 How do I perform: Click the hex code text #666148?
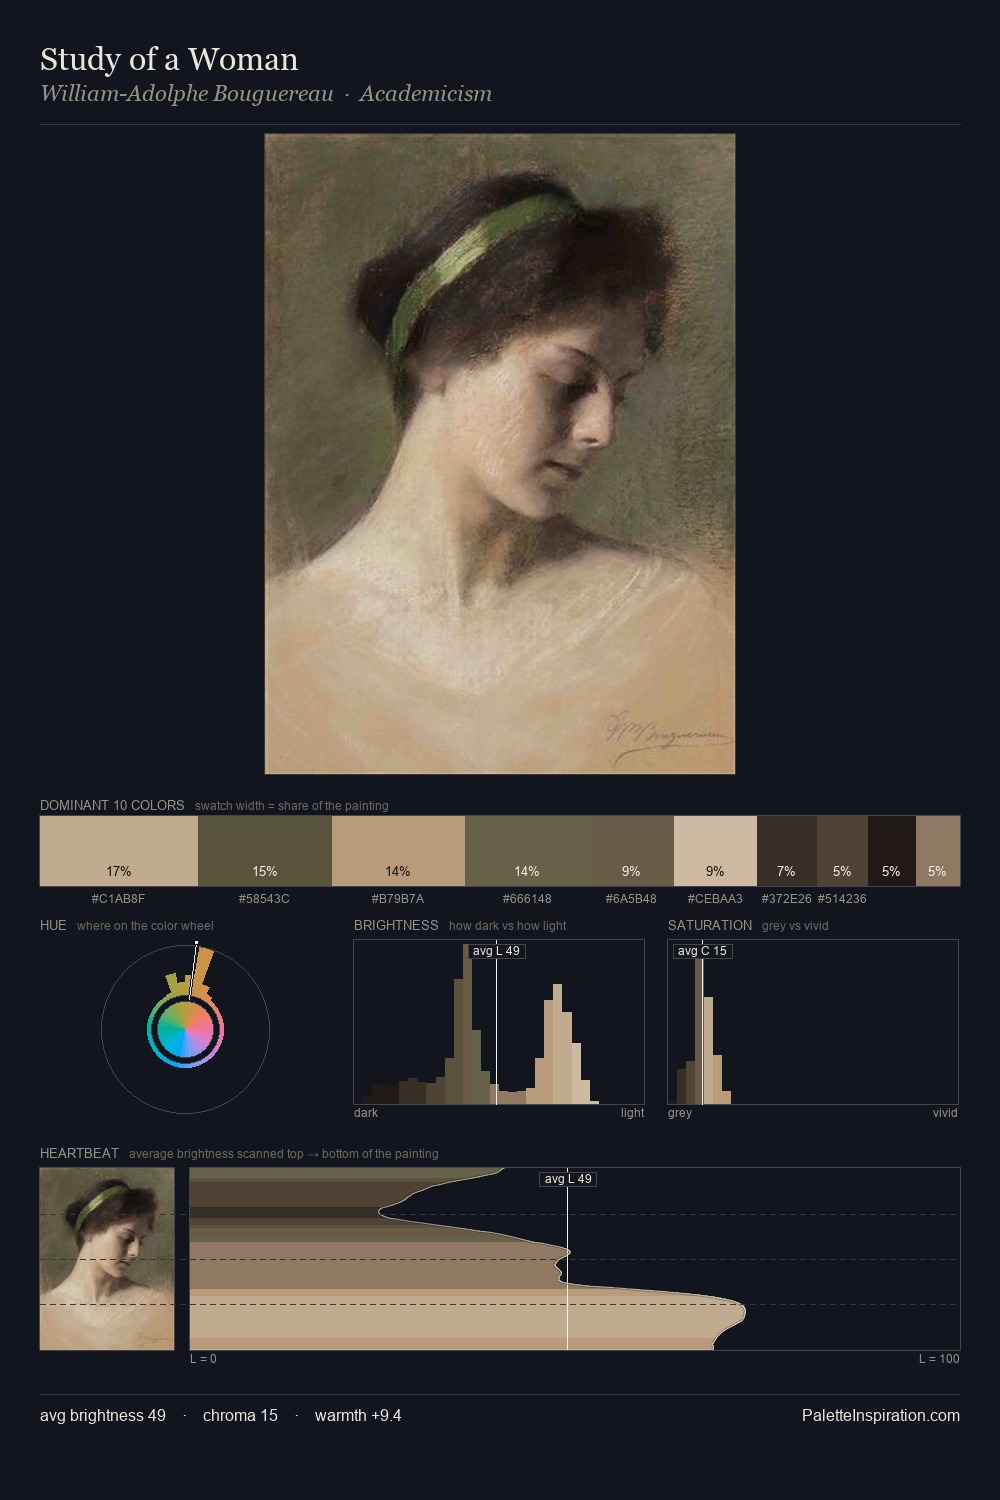(x=527, y=899)
